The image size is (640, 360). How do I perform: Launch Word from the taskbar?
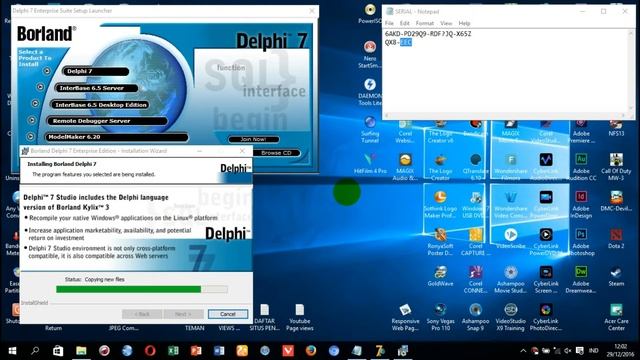click(x=219, y=351)
